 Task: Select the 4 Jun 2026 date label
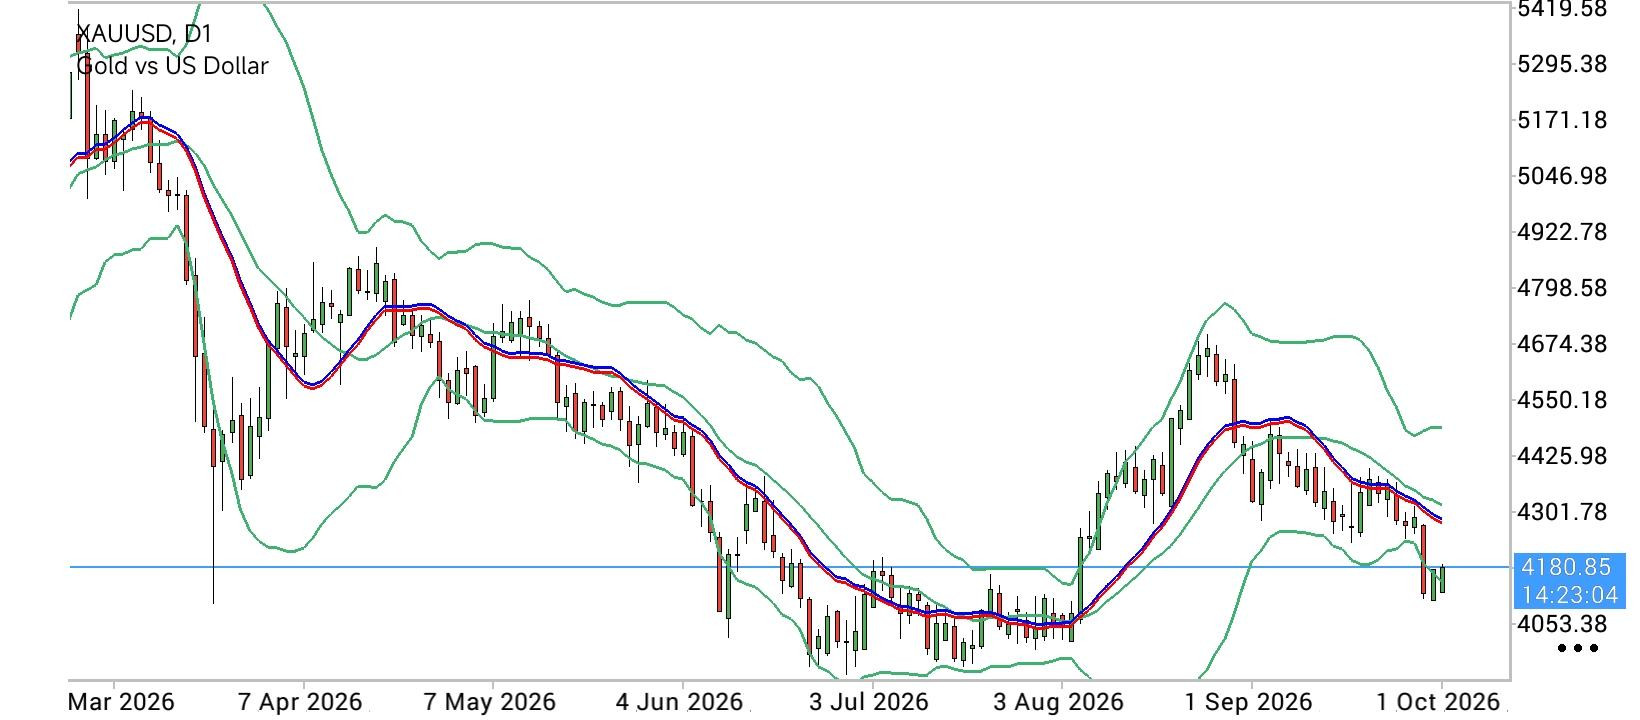click(x=680, y=702)
